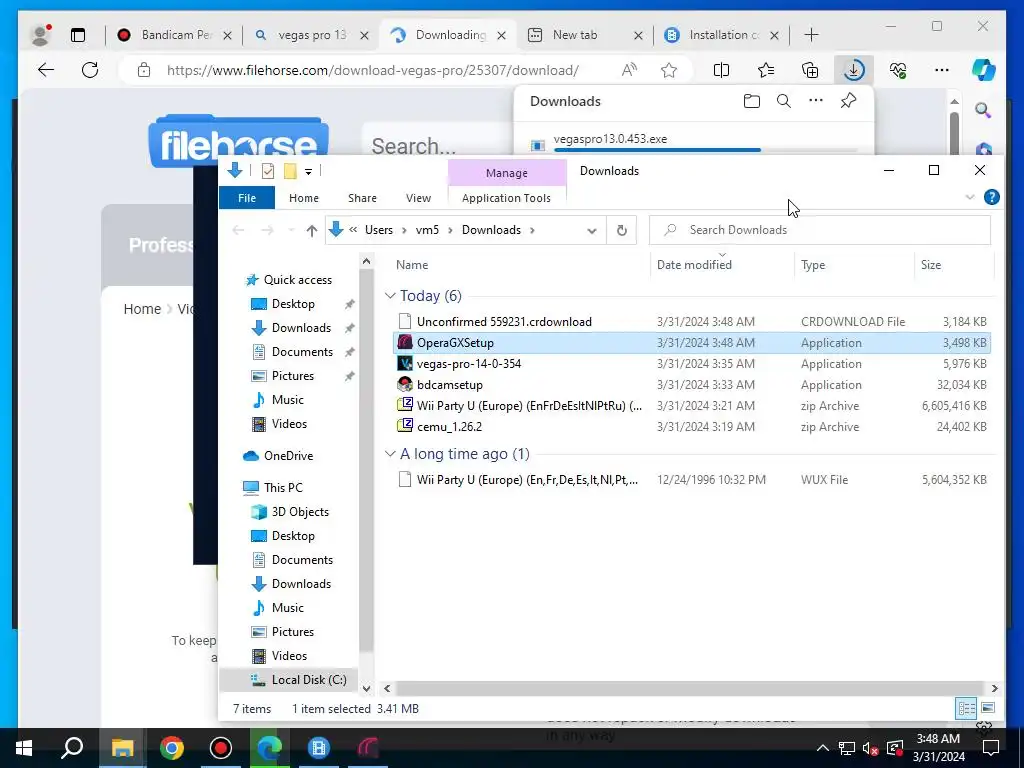Toggle Edge Downloads toolbar button
The width and height of the screenshot is (1024, 768).
click(x=854, y=70)
